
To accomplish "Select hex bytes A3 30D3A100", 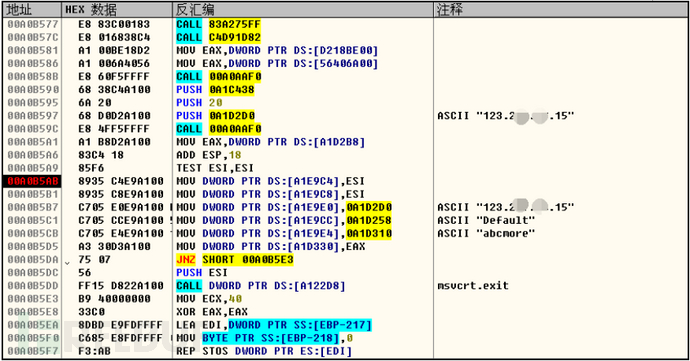I will pyautogui.click(x=114, y=247).
